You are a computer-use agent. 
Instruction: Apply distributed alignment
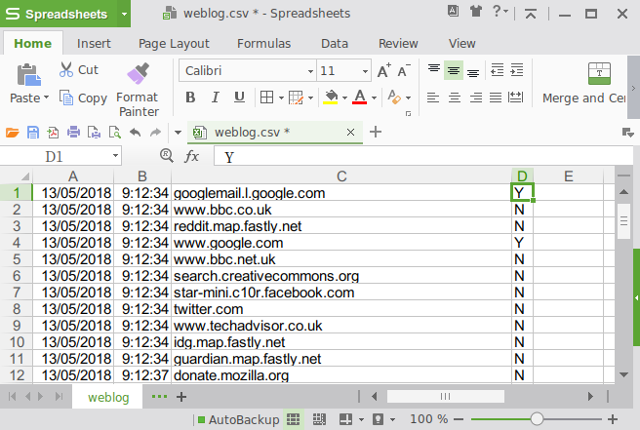click(516, 97)
